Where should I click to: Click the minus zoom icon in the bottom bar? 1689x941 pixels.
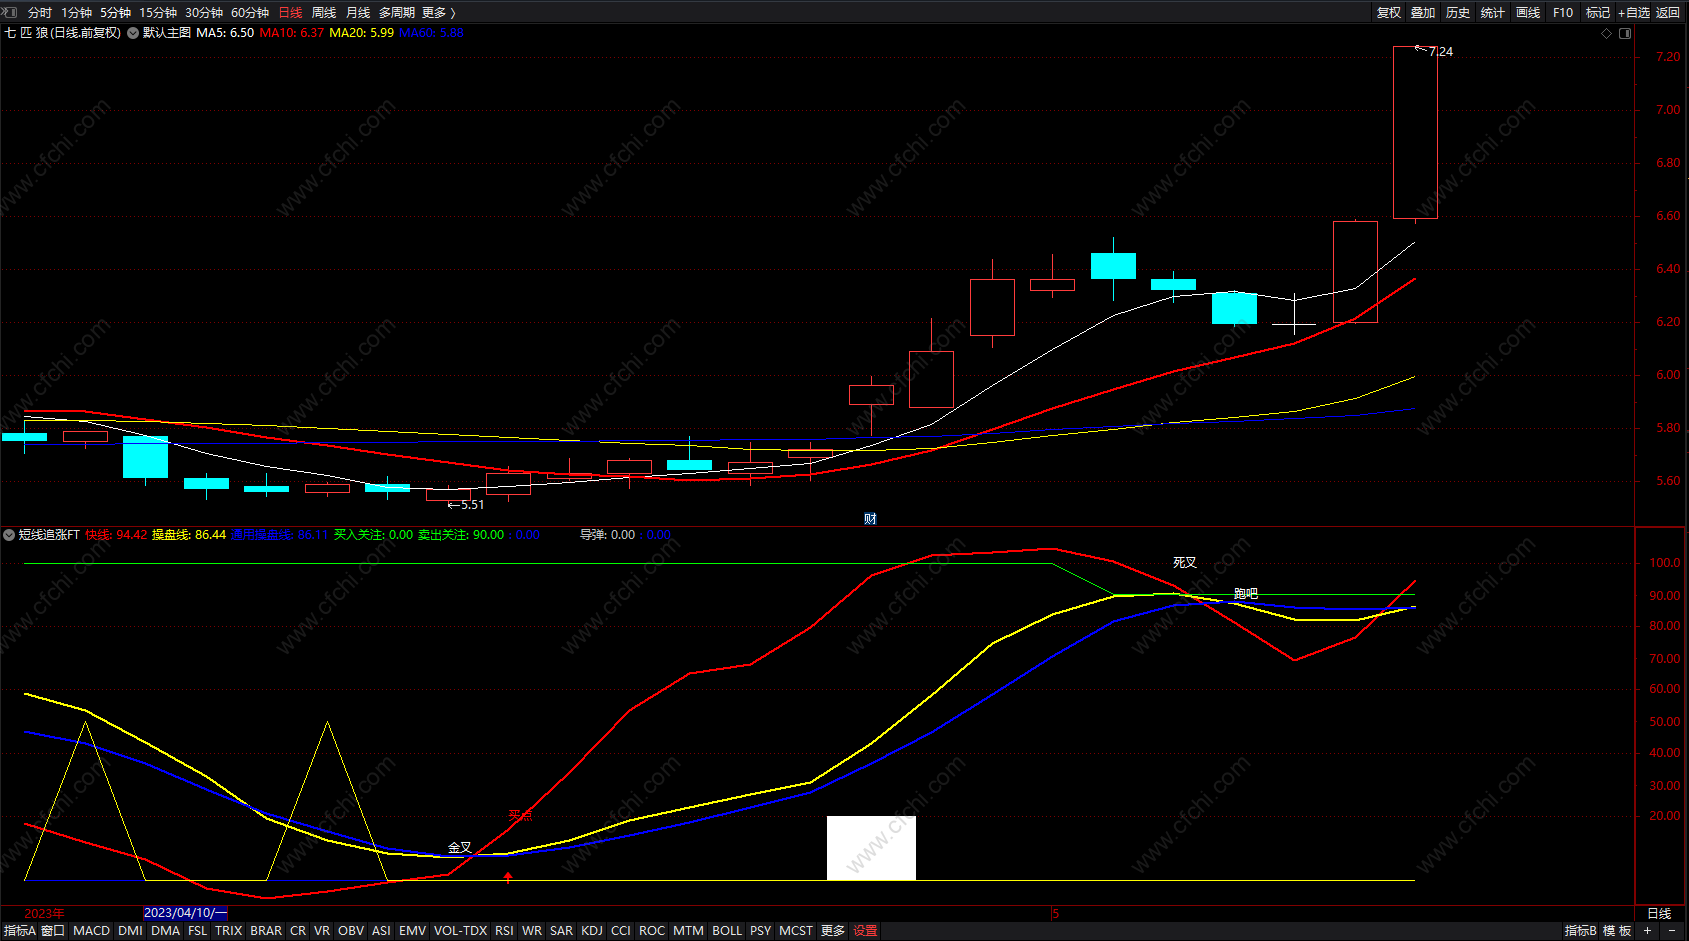1672,930
